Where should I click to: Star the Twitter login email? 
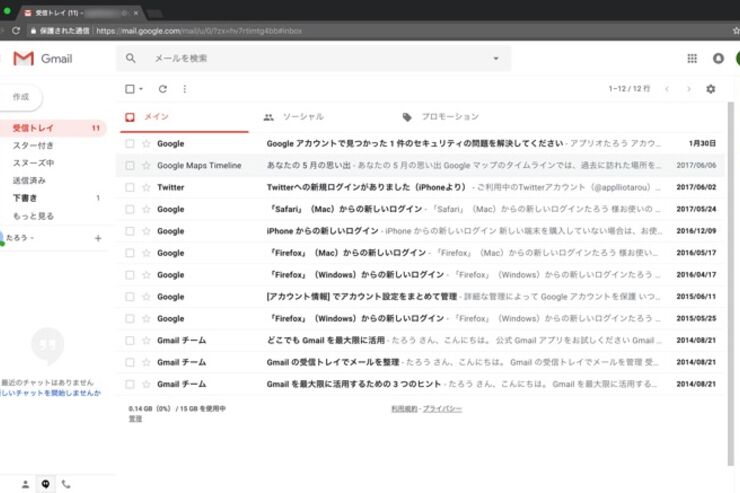(146, 187)
